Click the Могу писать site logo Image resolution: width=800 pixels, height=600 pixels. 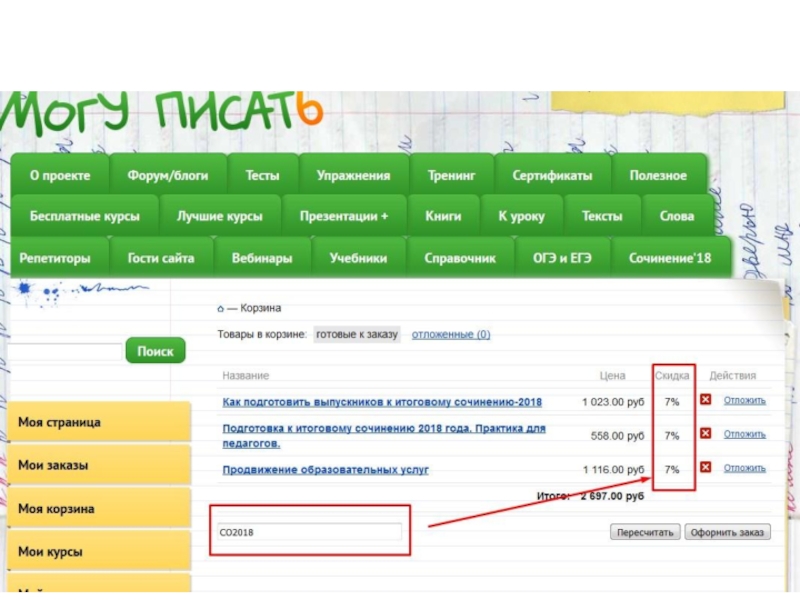coord(162,112)
